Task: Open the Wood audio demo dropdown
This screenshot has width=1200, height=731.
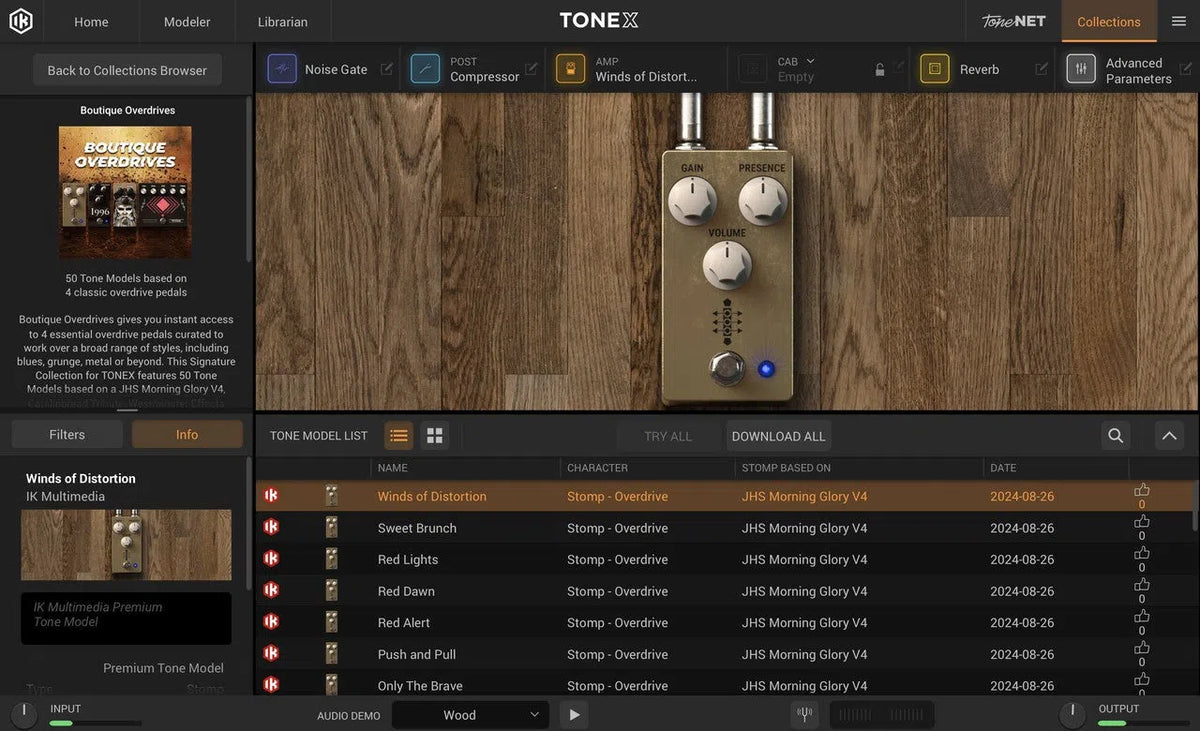Action: coord(470,714)
